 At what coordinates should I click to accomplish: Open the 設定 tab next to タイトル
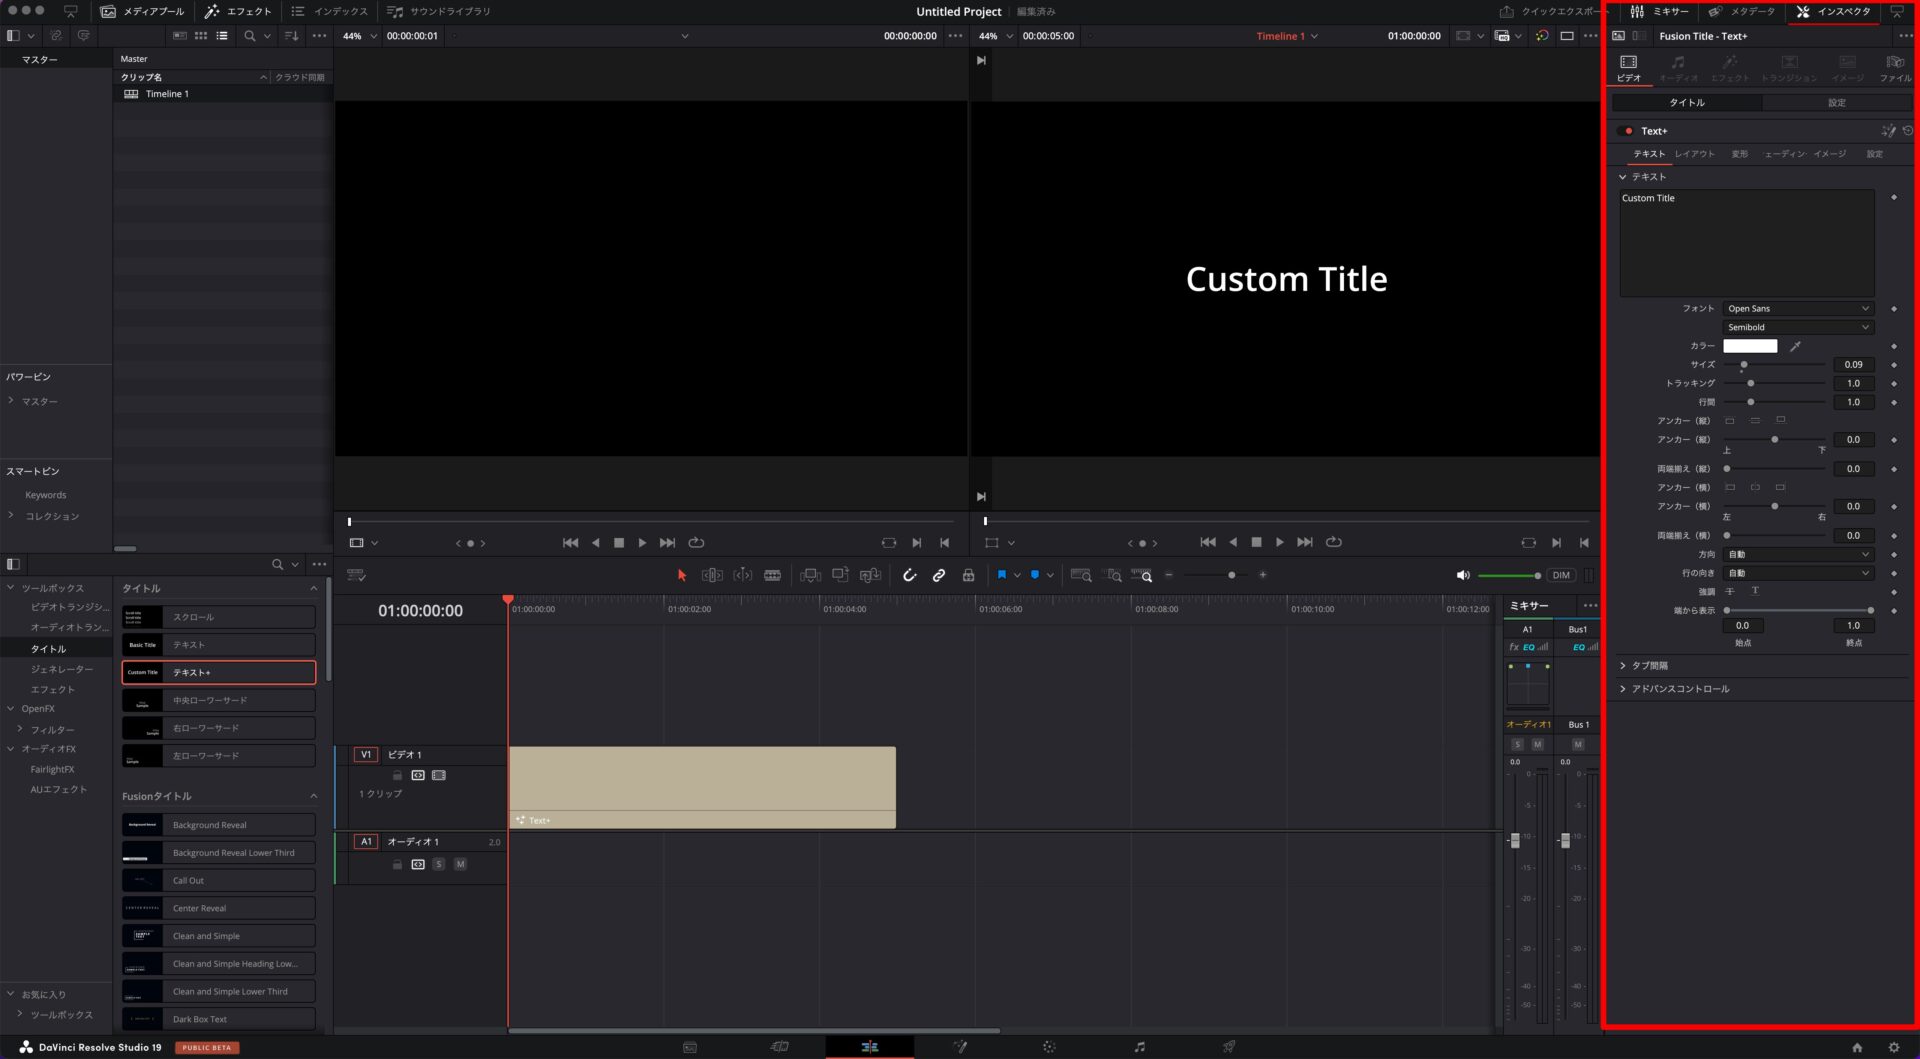1837,103
